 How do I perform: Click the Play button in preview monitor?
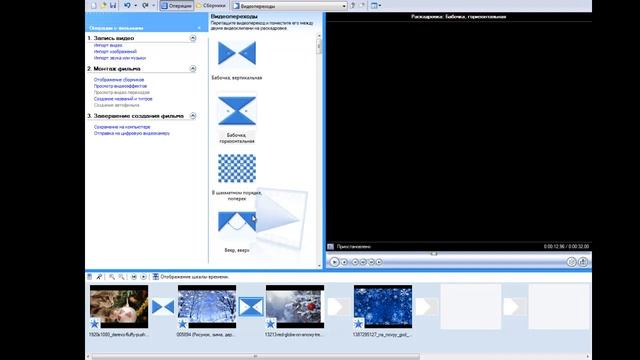click(334, 262)
